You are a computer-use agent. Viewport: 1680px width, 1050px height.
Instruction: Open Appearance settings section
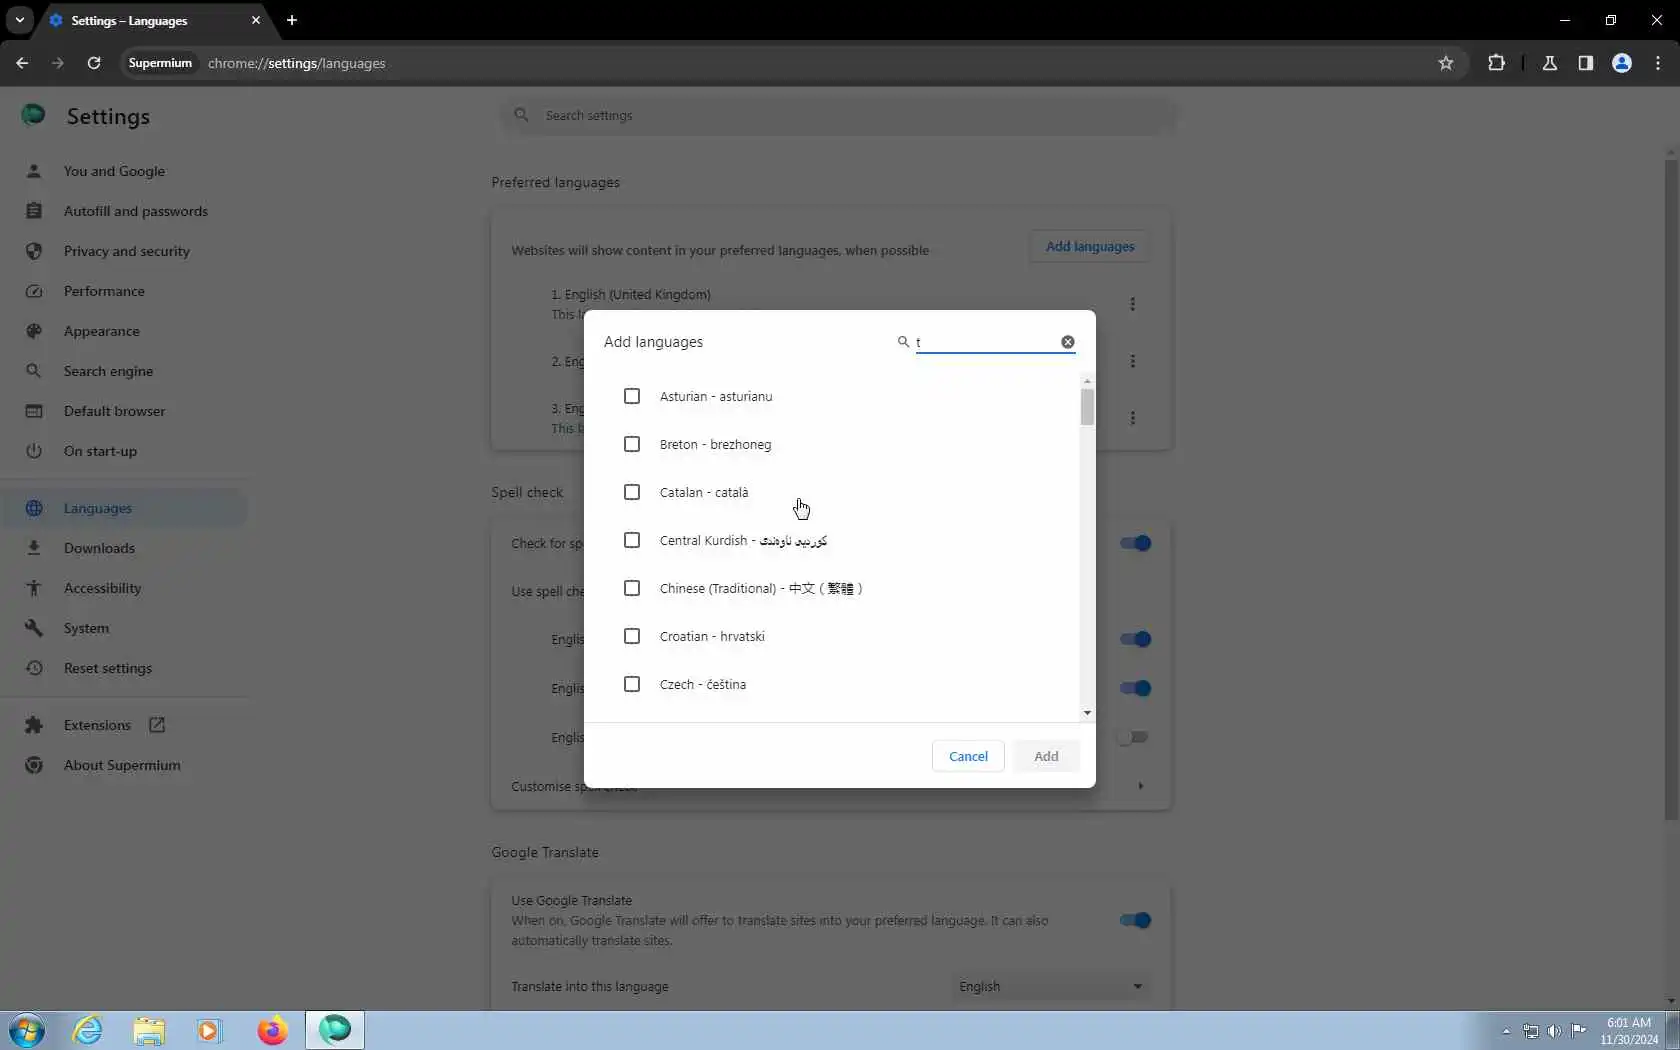pos(102,331)
